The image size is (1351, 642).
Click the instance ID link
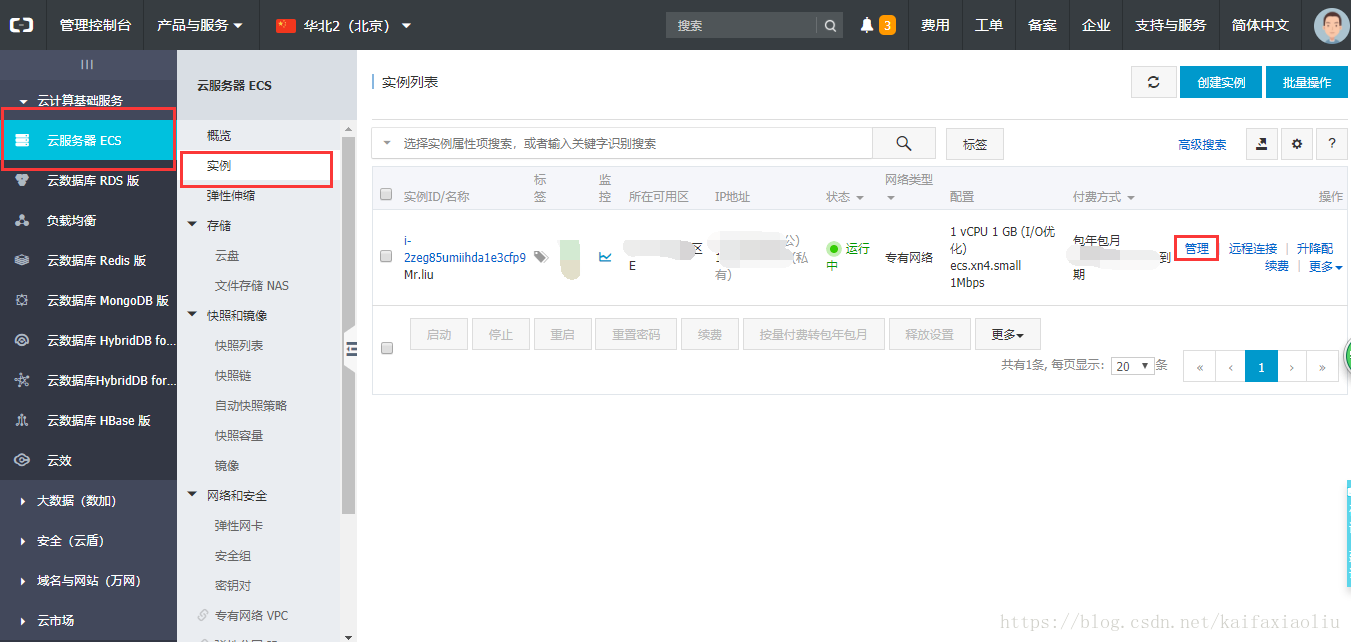coord(464,249)
